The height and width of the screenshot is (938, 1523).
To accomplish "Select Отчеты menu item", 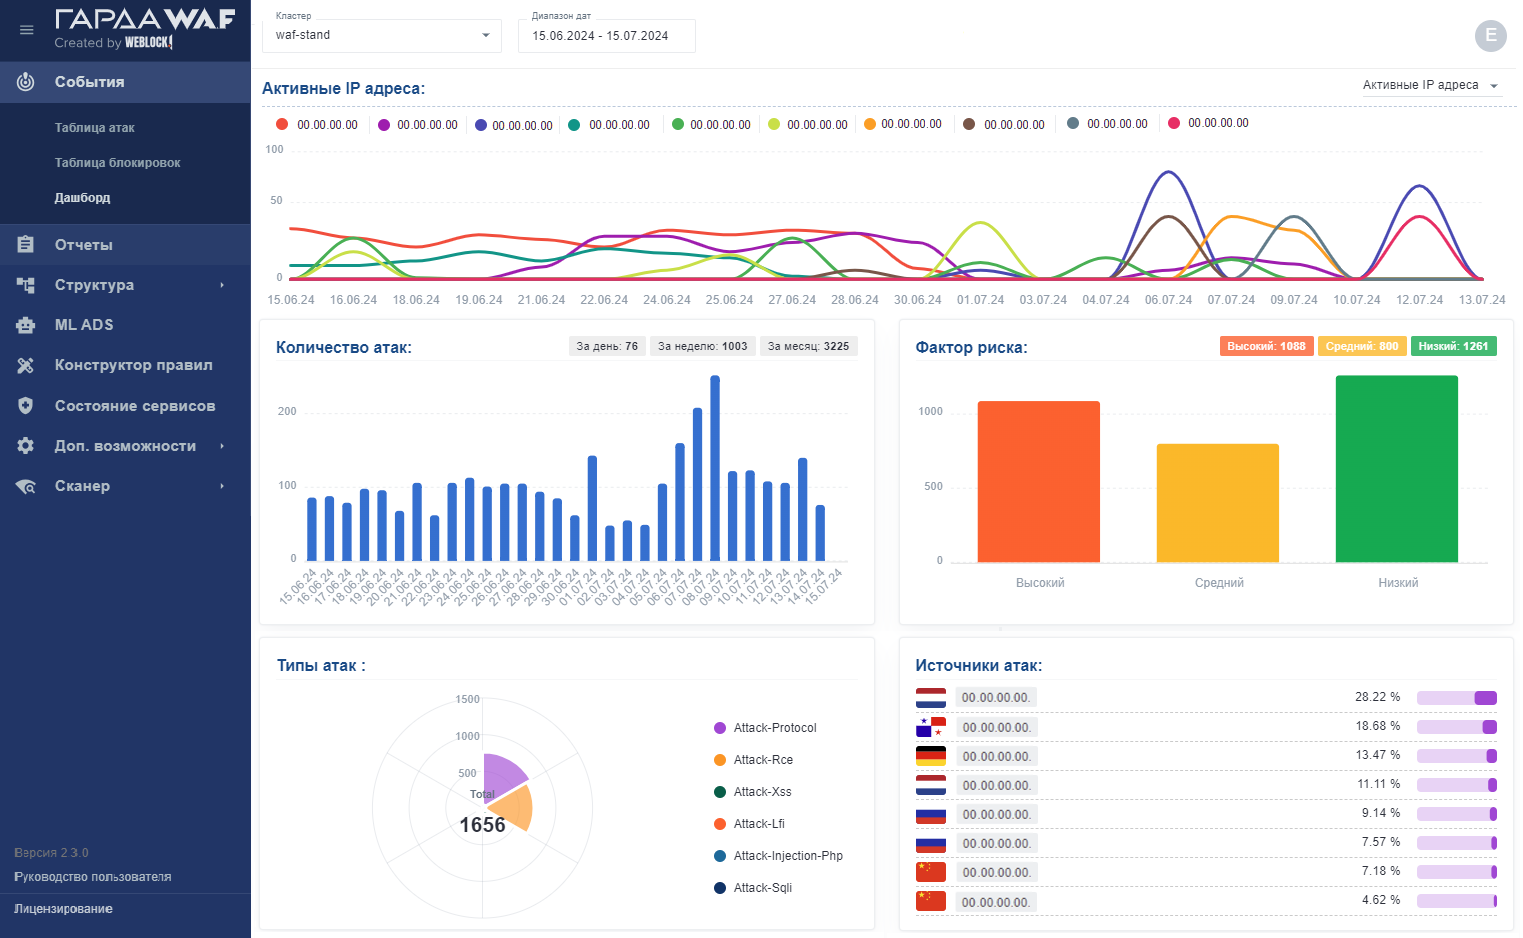I will point(125,244).
